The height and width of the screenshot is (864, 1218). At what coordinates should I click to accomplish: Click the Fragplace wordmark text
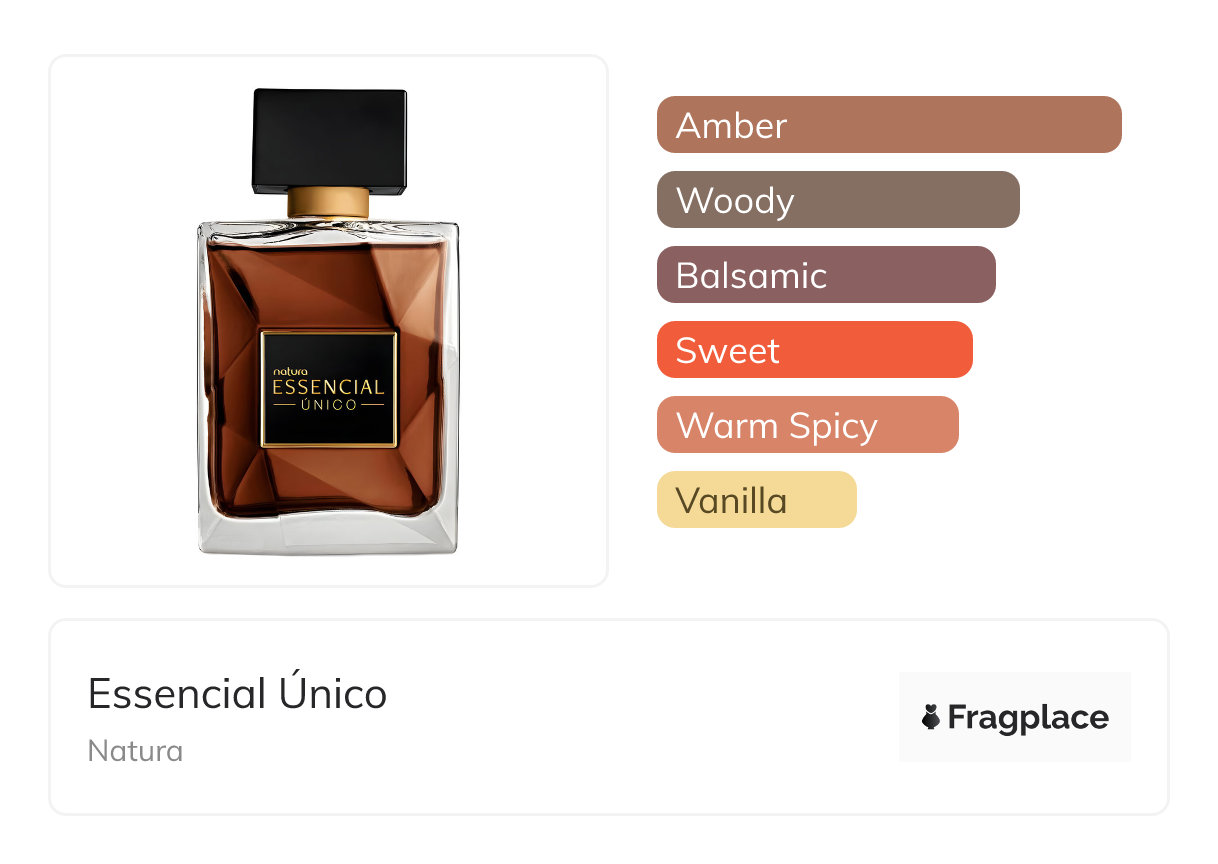1028,718
